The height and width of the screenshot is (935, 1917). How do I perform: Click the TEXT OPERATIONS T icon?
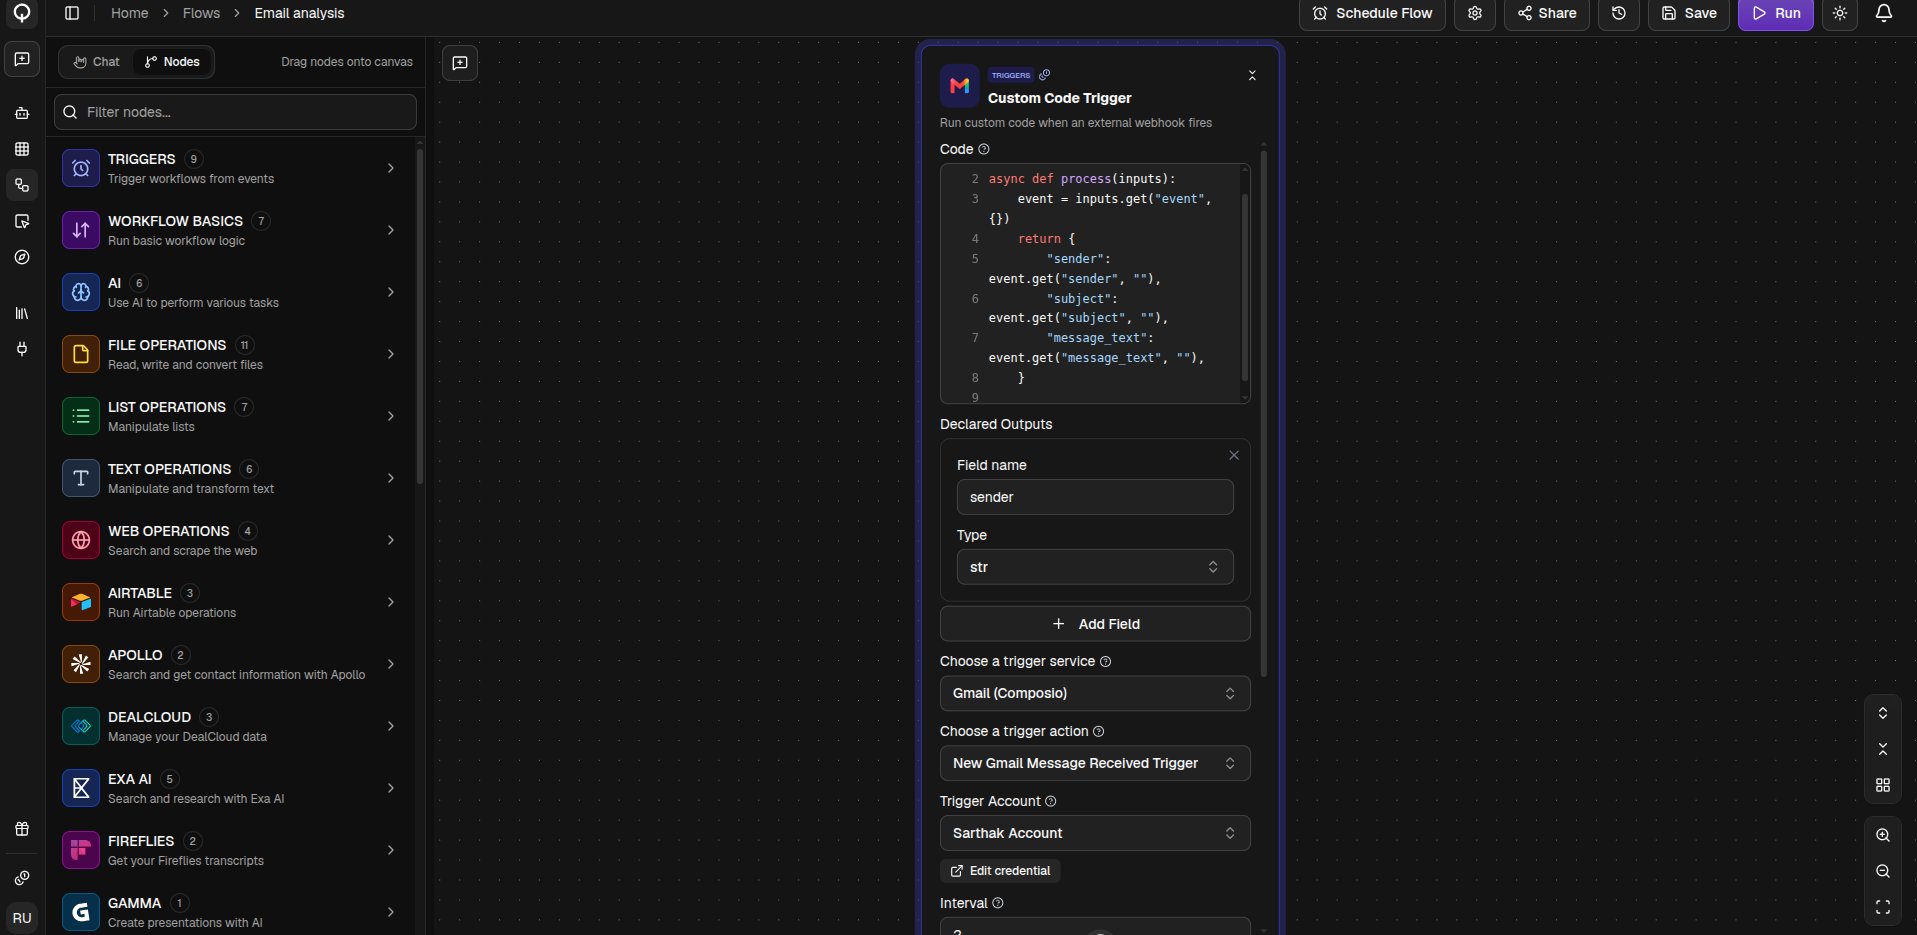pyautogui.click(x=81, y=478)
